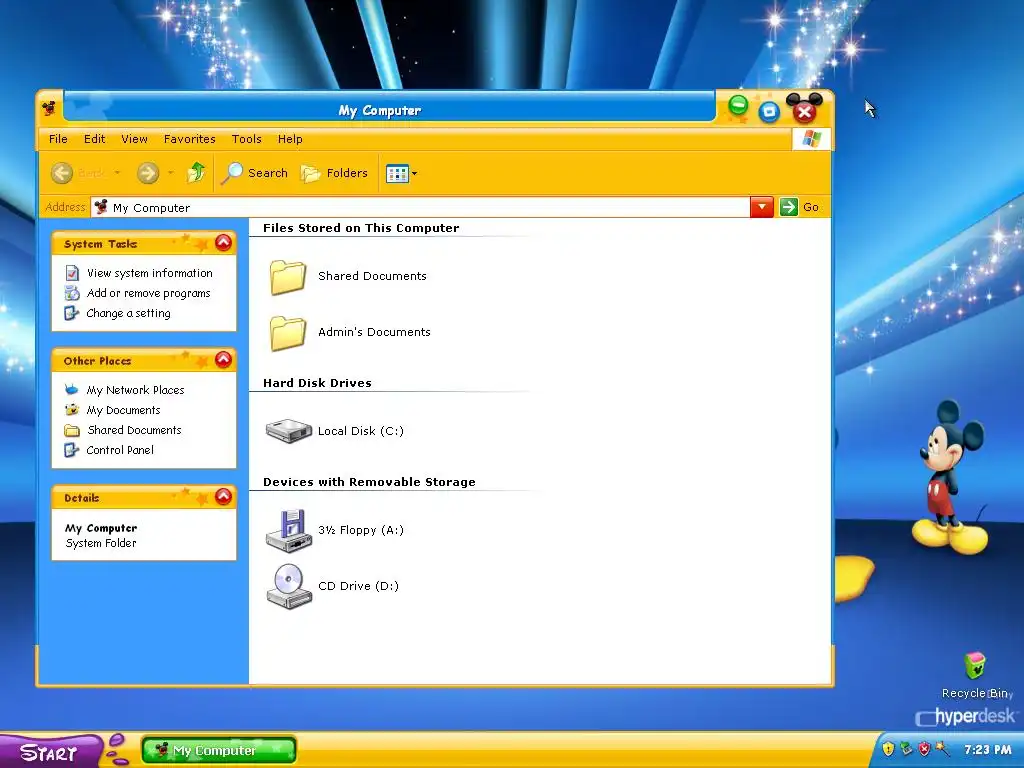Close the My Computer window
This screenshot has height=768, width=1024.
click(x=804, y=112)
